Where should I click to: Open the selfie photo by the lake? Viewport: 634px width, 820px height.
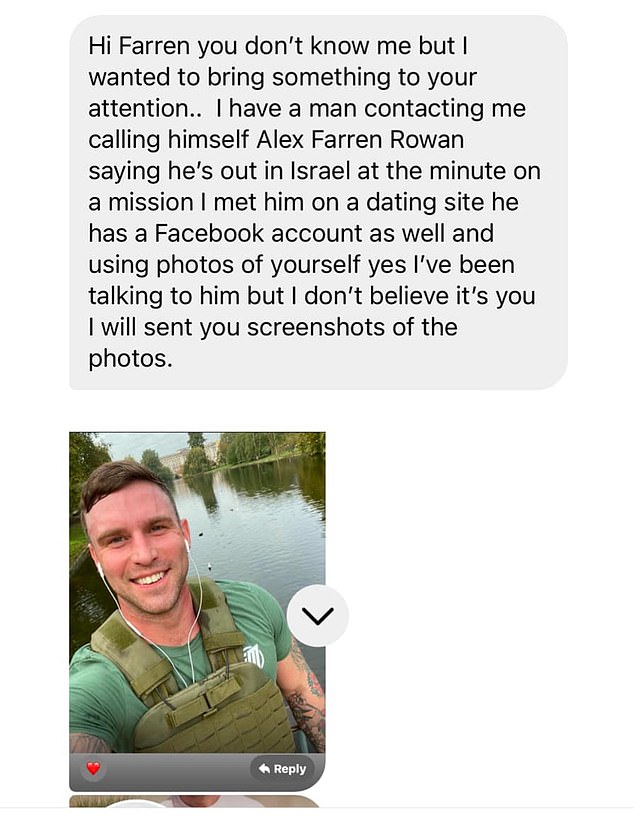[x=197, y=592]
